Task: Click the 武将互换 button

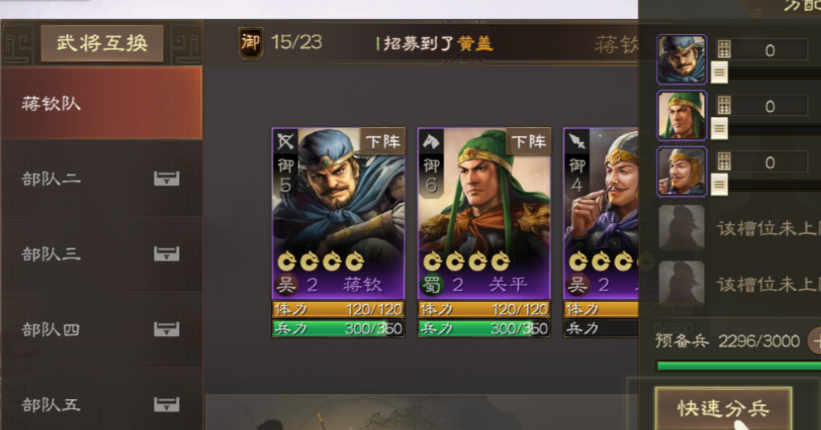Action: tap(102, 43)
